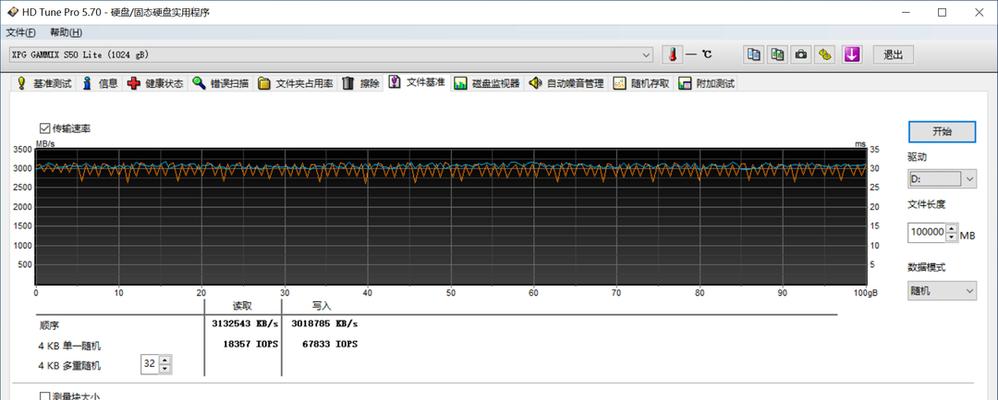Open the 随机存取 random access tab
998x400 pixels.
642,83
